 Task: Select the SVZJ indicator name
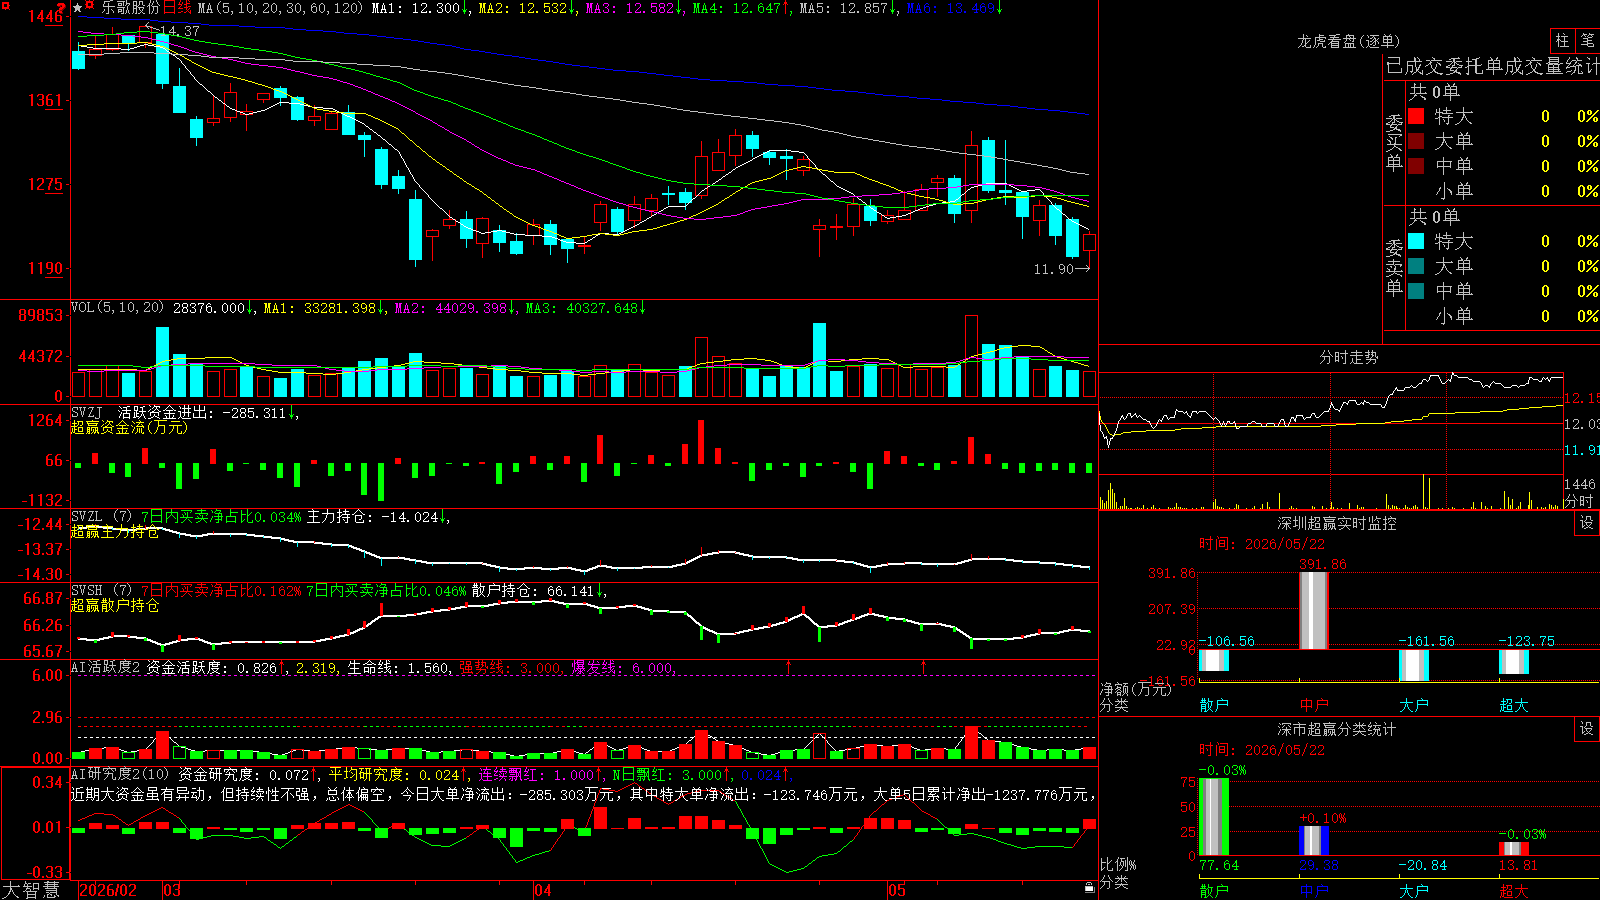pos(87,412)
